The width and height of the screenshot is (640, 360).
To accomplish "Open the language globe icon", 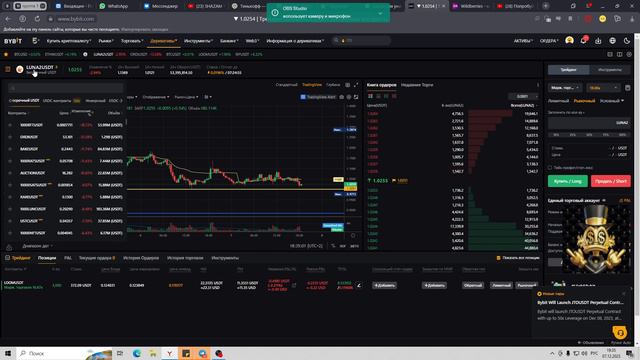I will tap(612, 41).
